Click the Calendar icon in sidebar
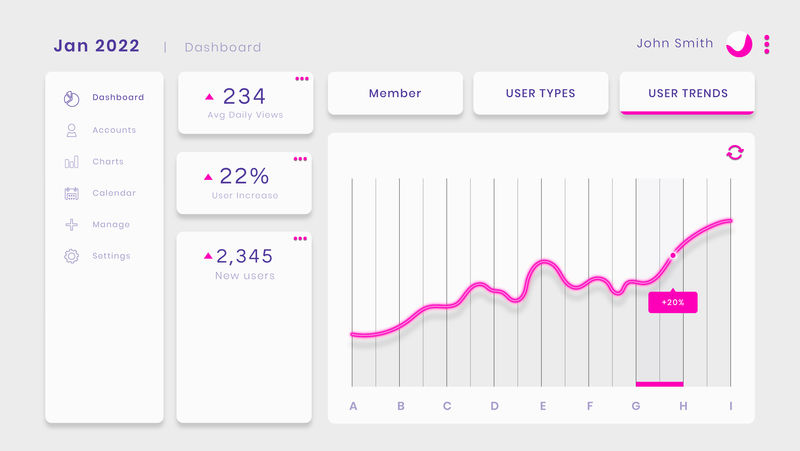Viewport: 800px width, 451px height. pyautogui.click(x=71, y=193)
